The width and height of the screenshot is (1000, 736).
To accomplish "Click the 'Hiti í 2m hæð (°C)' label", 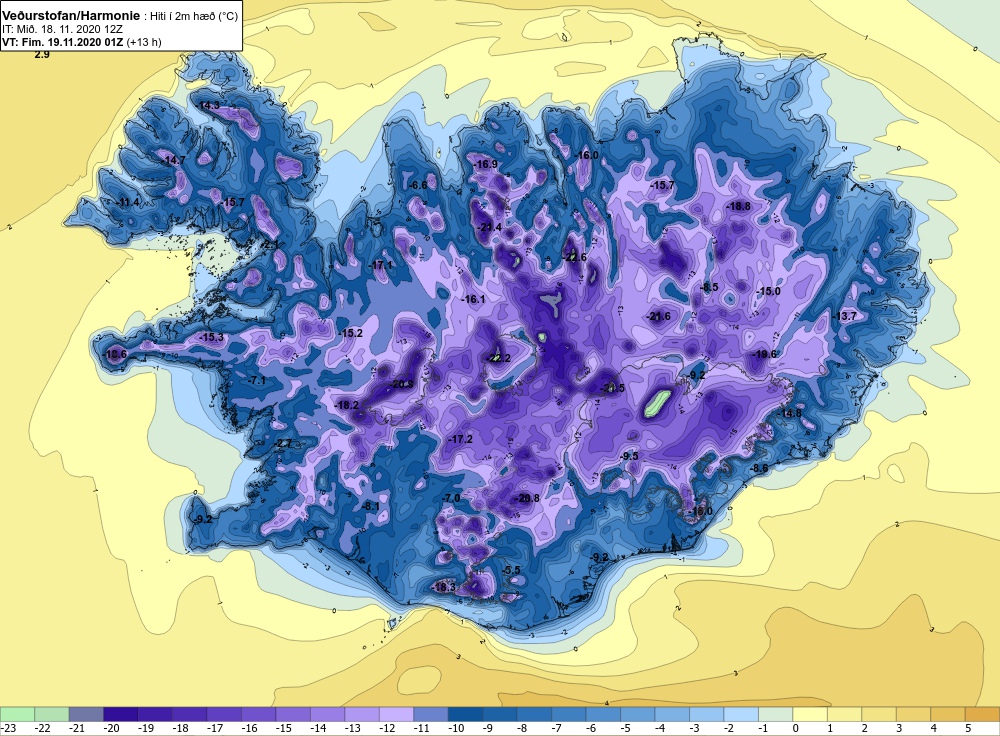I will click(194, 17).
